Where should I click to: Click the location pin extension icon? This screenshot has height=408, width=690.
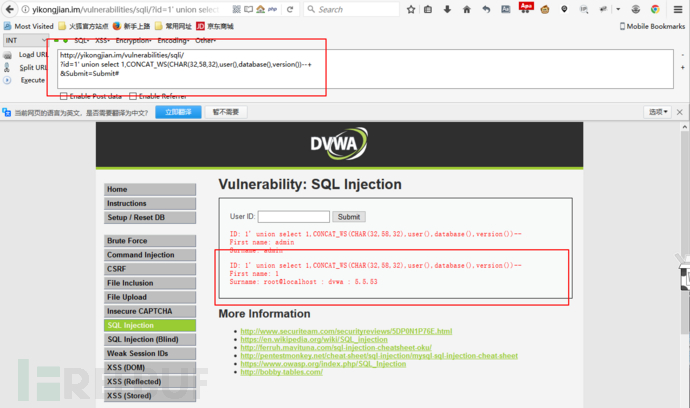point(564,9)
